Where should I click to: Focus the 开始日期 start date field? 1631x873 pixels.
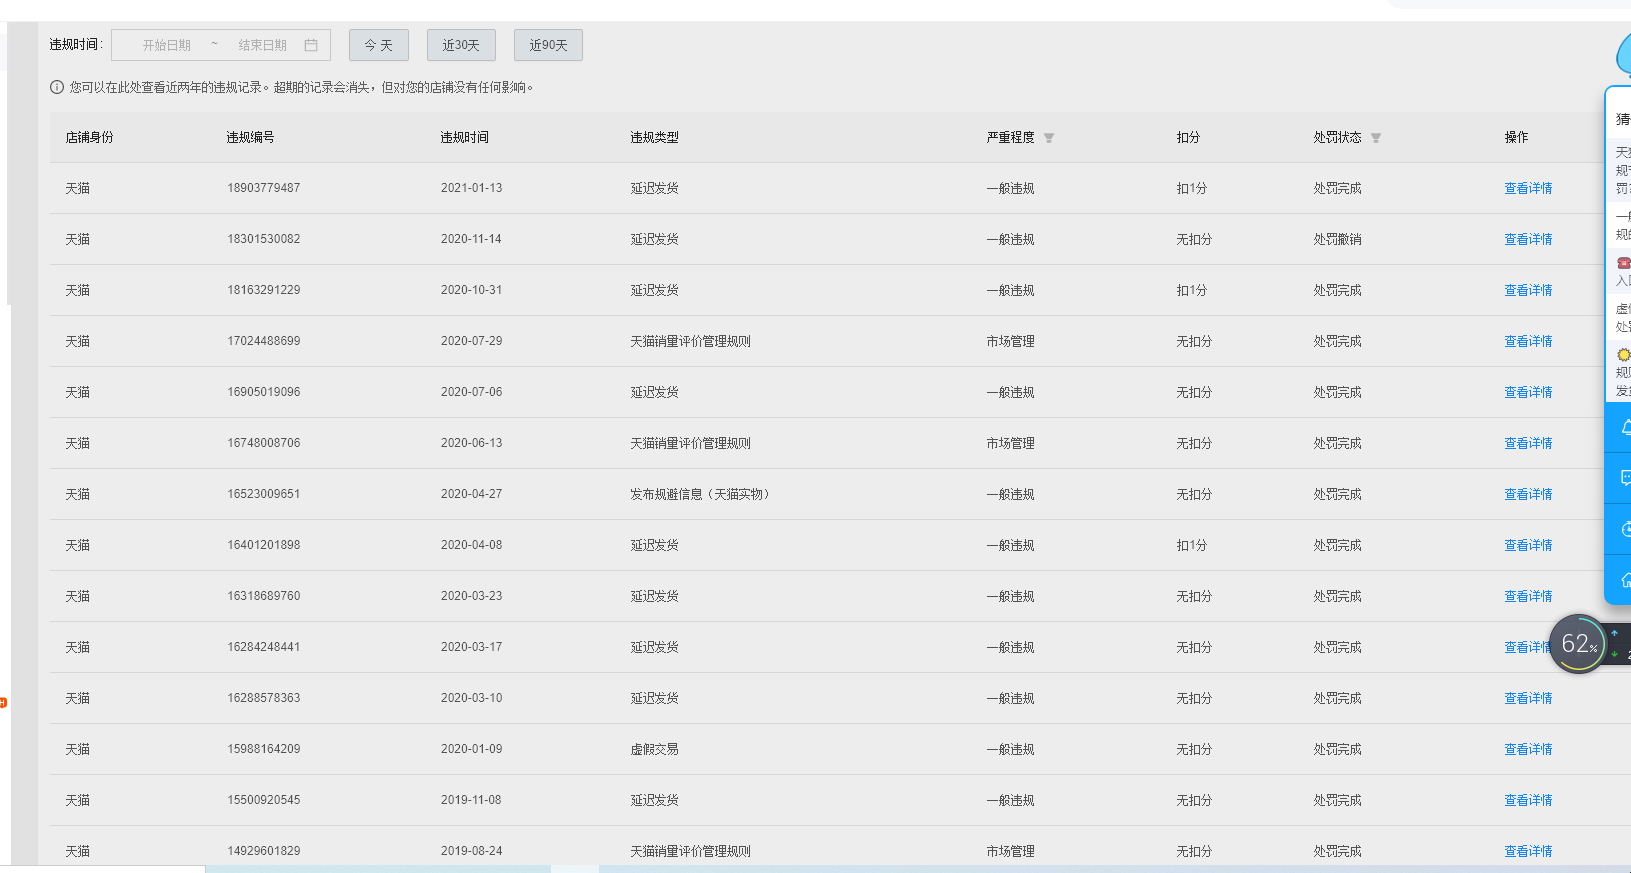click(x=166, y=45)
